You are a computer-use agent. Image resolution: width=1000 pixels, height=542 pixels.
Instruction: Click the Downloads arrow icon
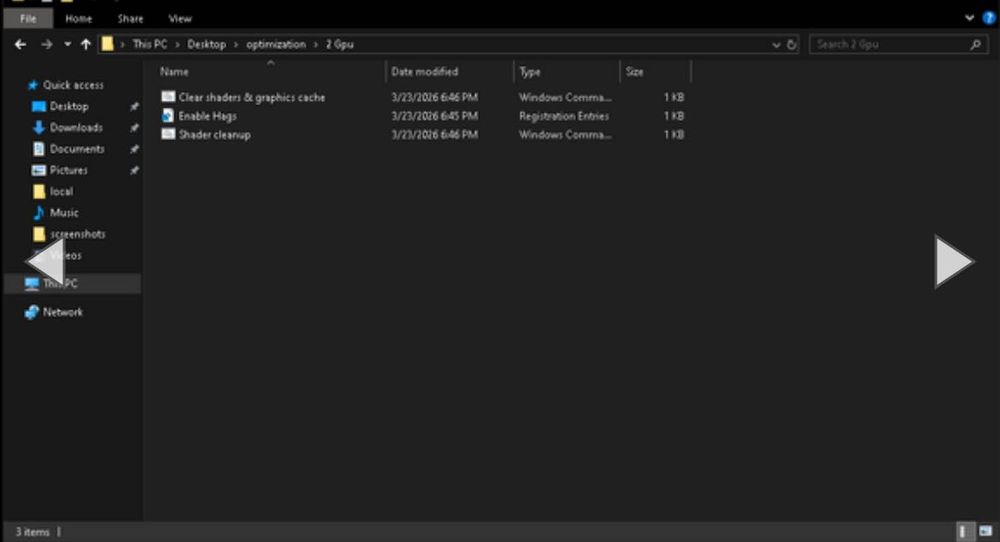pos(39,128)
